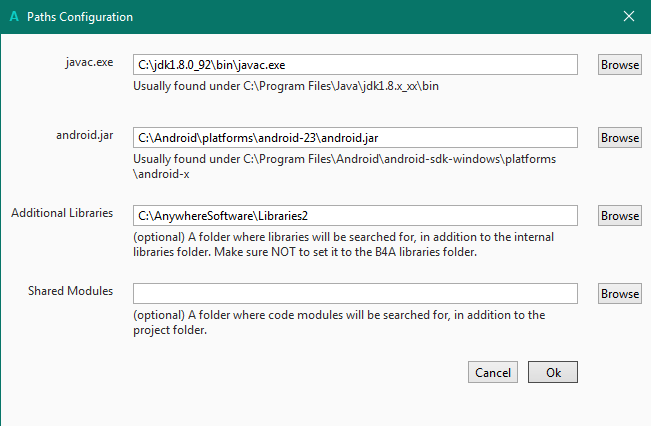
Task: Browse for a Shared Modules folder
Action: coord(620,293)
